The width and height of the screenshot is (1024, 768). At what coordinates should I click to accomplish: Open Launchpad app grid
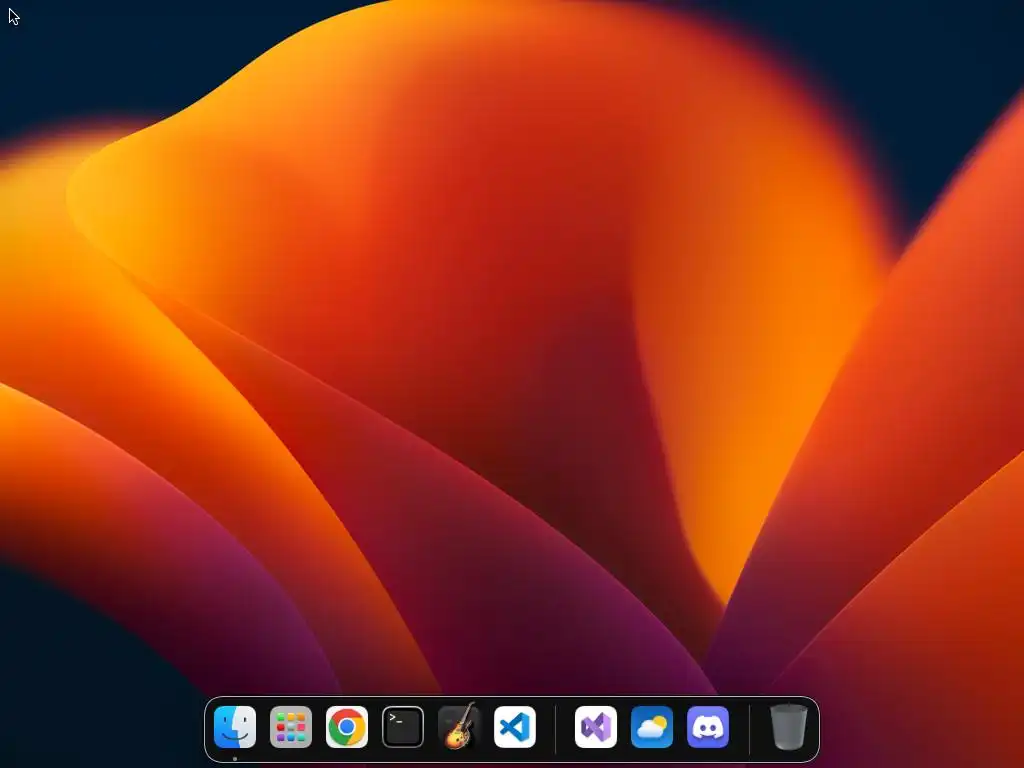click(x=291, y=727)
